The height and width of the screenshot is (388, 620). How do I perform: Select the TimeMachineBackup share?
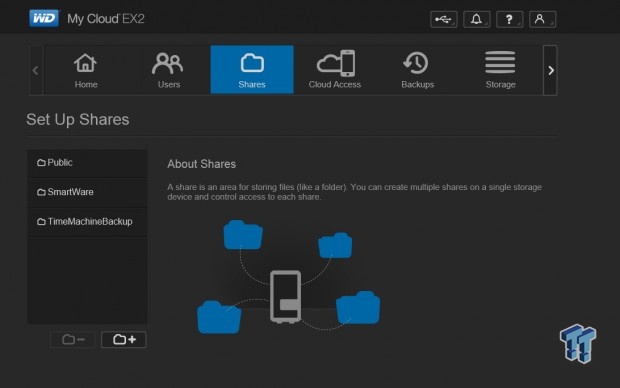click(x=87, y=222)
